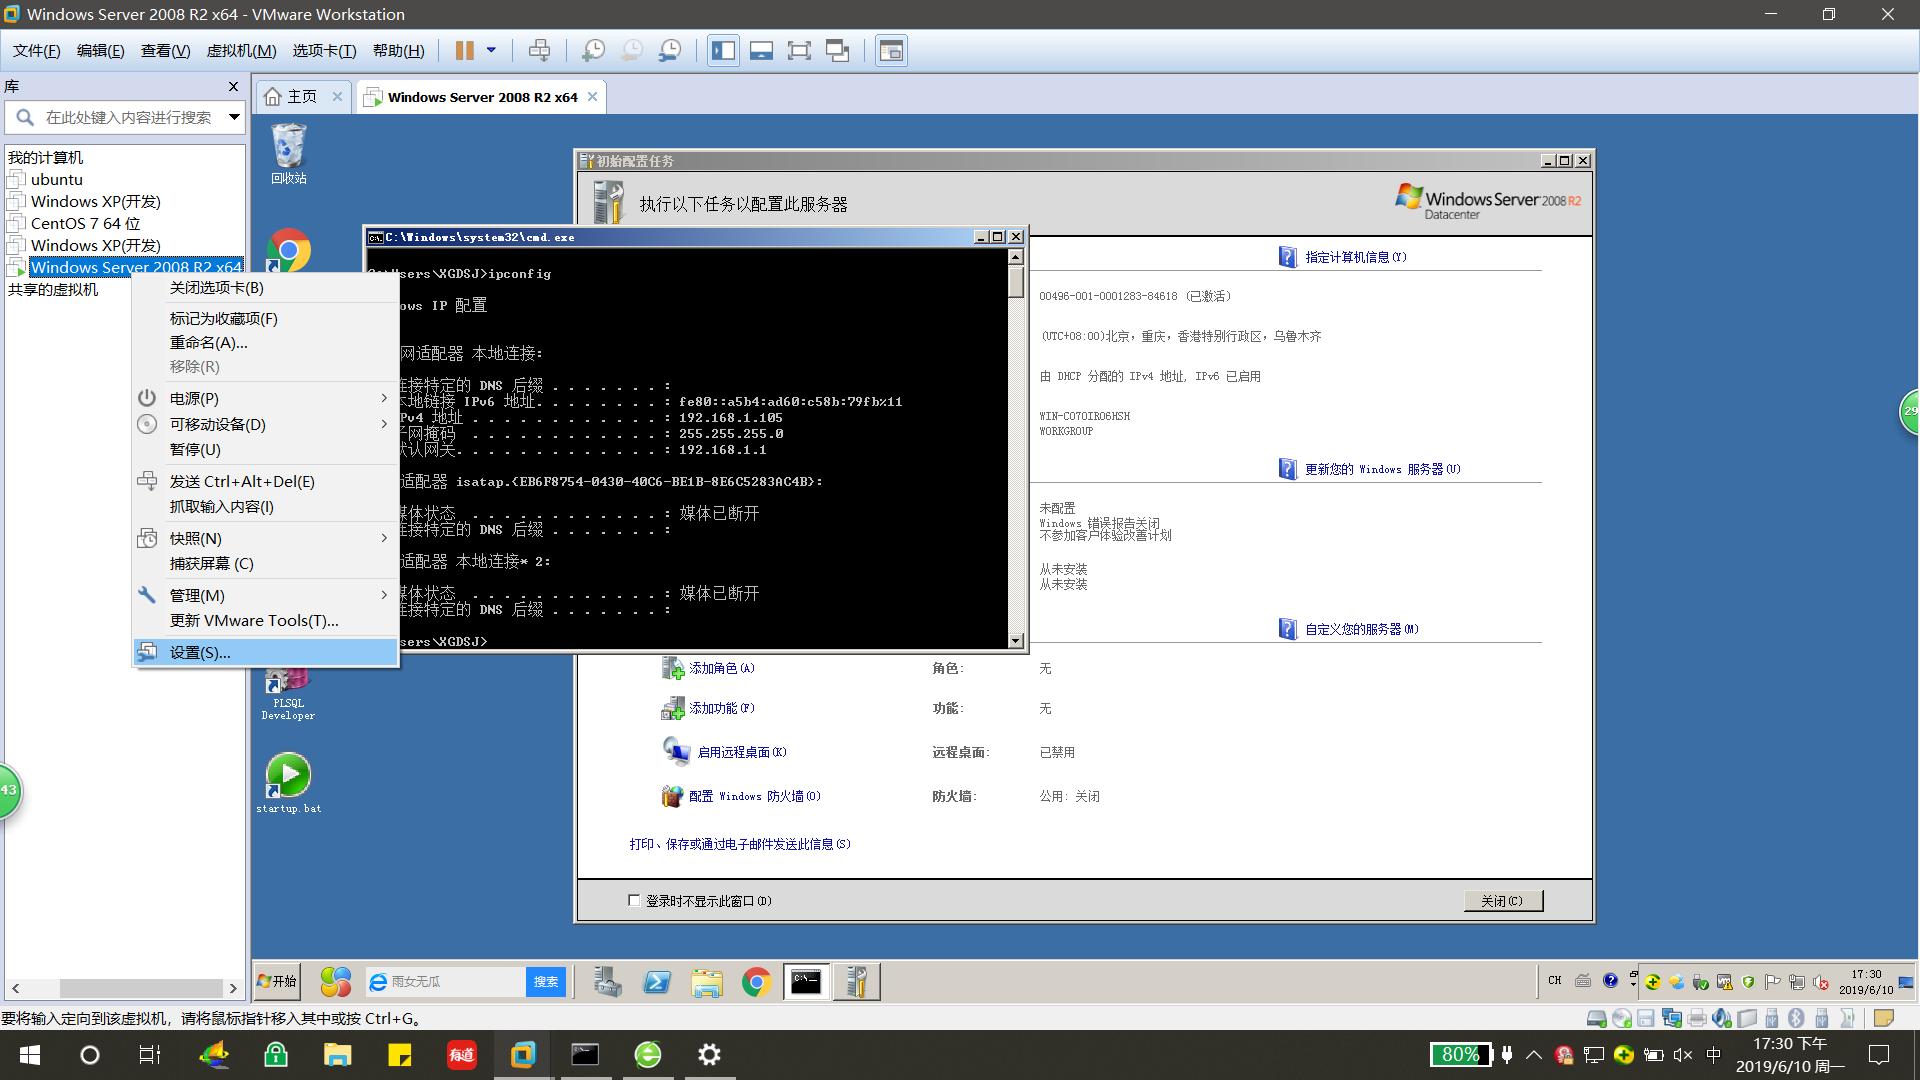
Task: Open 指定计算机信息(Y) help icon
Action: [x=1288, y=257]
